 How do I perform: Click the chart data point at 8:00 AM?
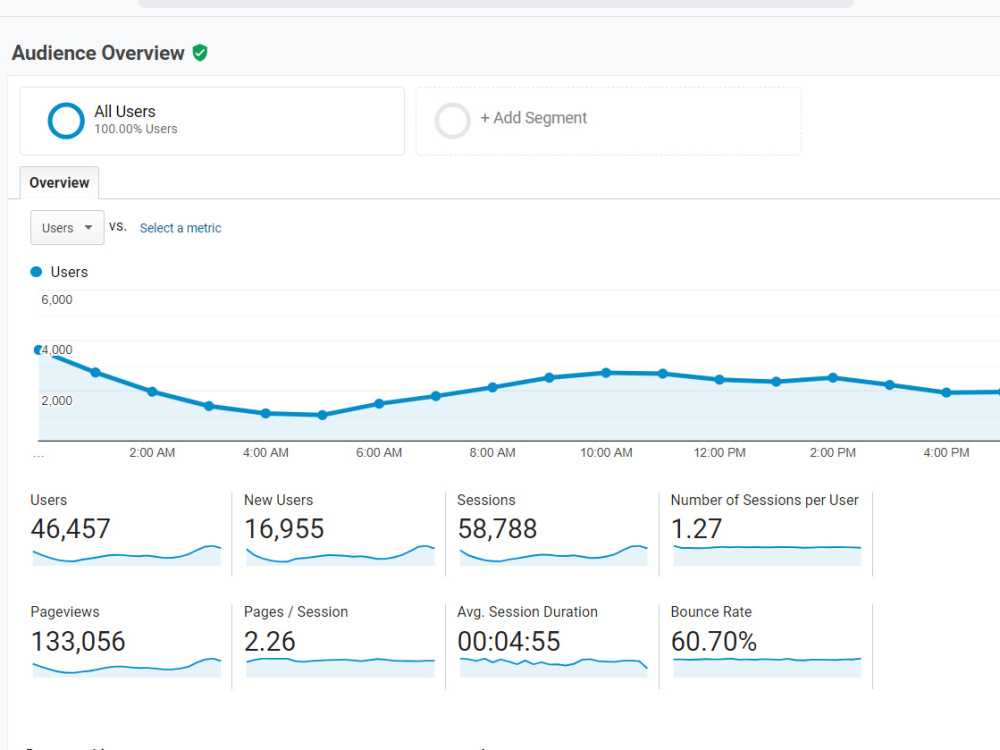coord(492,387)
